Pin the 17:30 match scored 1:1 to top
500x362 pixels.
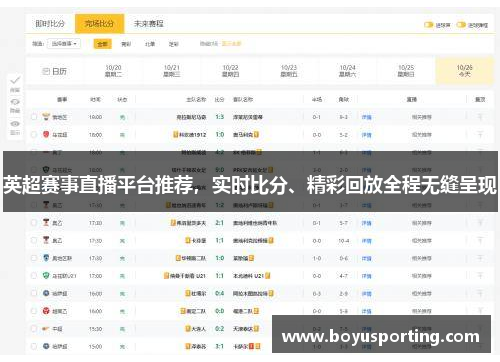pos(480,240)
